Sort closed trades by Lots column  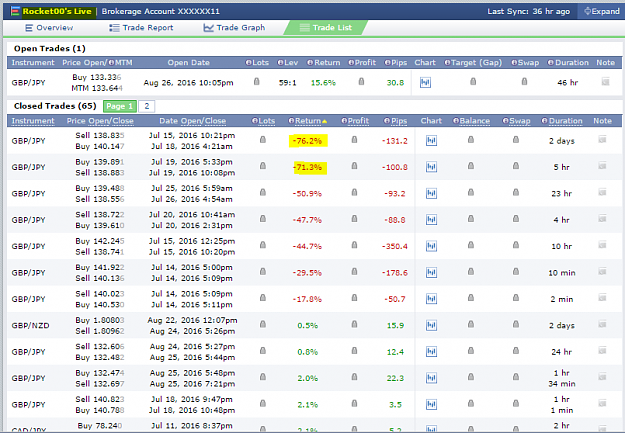(263, 121)
